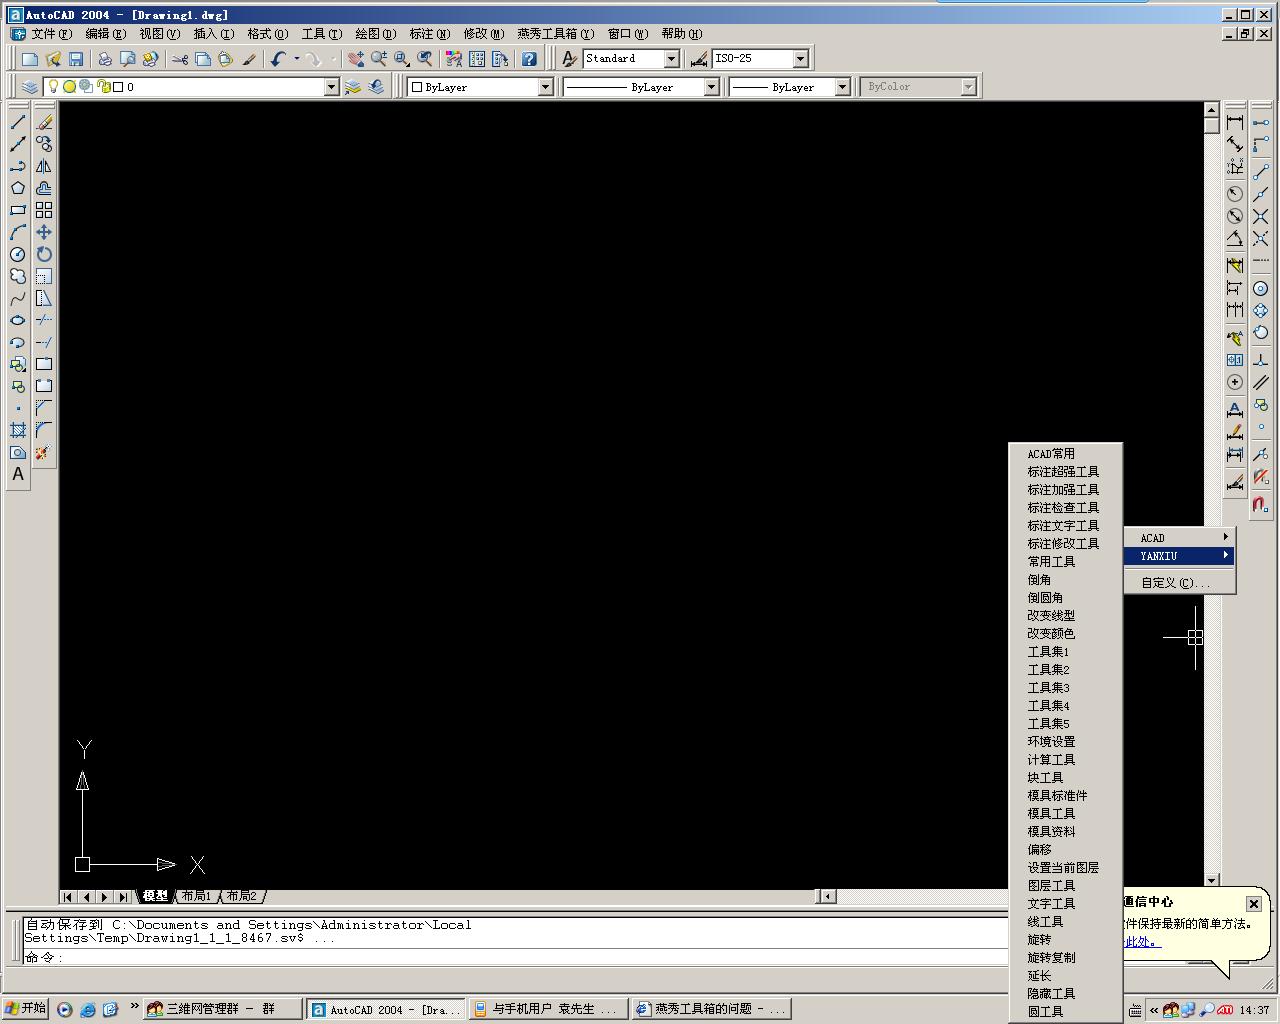This screenshot has height=1024, width=1280.
Task: Click the 开始 Start button
Action: pos(26,1009)
